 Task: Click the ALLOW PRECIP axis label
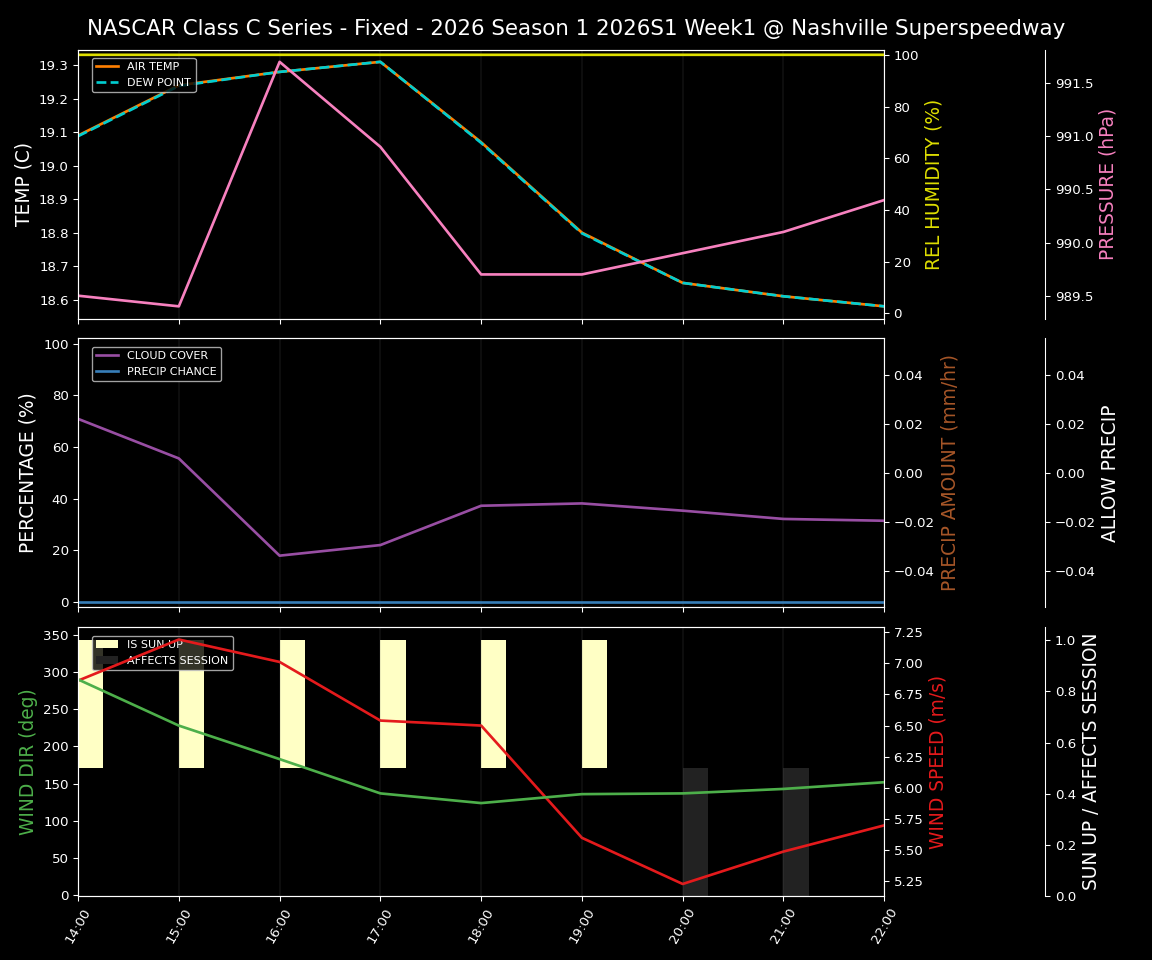click(x=1111, y=471)
